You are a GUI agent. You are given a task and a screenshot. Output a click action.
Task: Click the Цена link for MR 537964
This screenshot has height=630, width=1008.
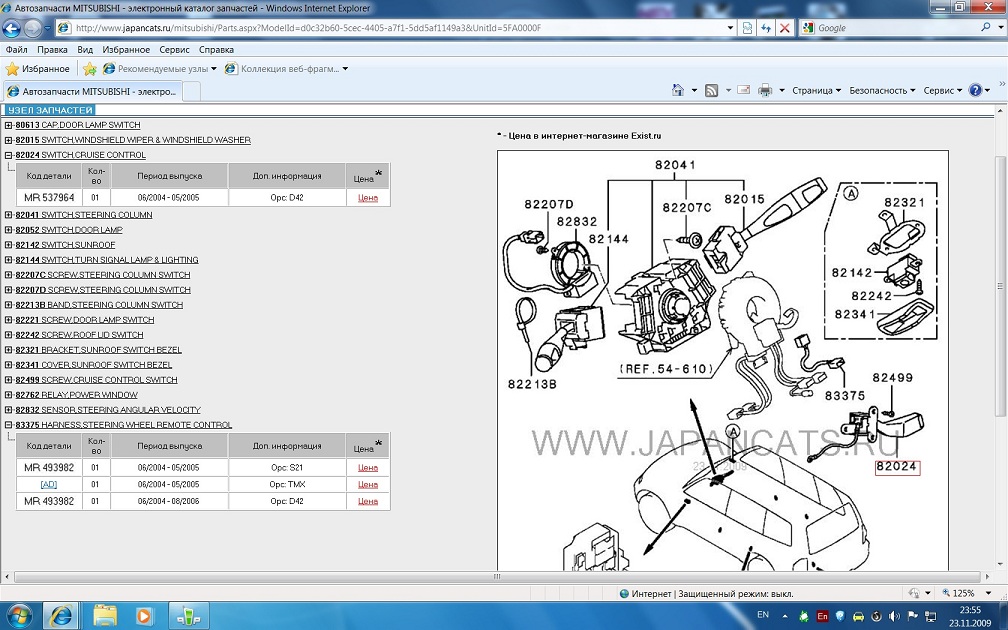[368, 198]
